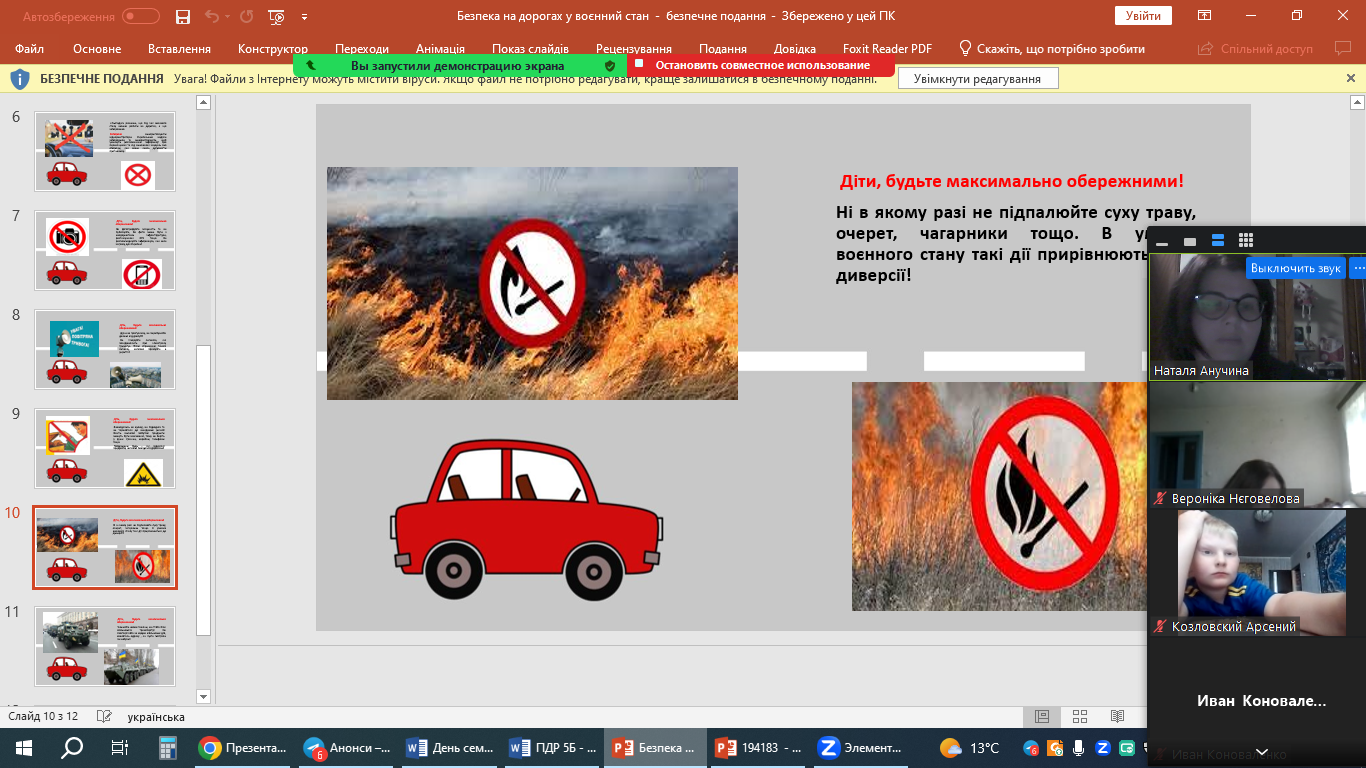Expand more participants with Zoom panel down chevron
The width and height of the screenshot is (1366, 768).
pos(1262,752)
